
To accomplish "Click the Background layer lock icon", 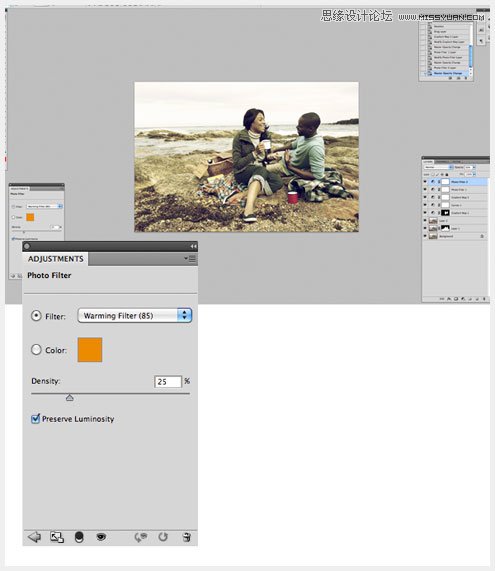I will tap(482, 236).
